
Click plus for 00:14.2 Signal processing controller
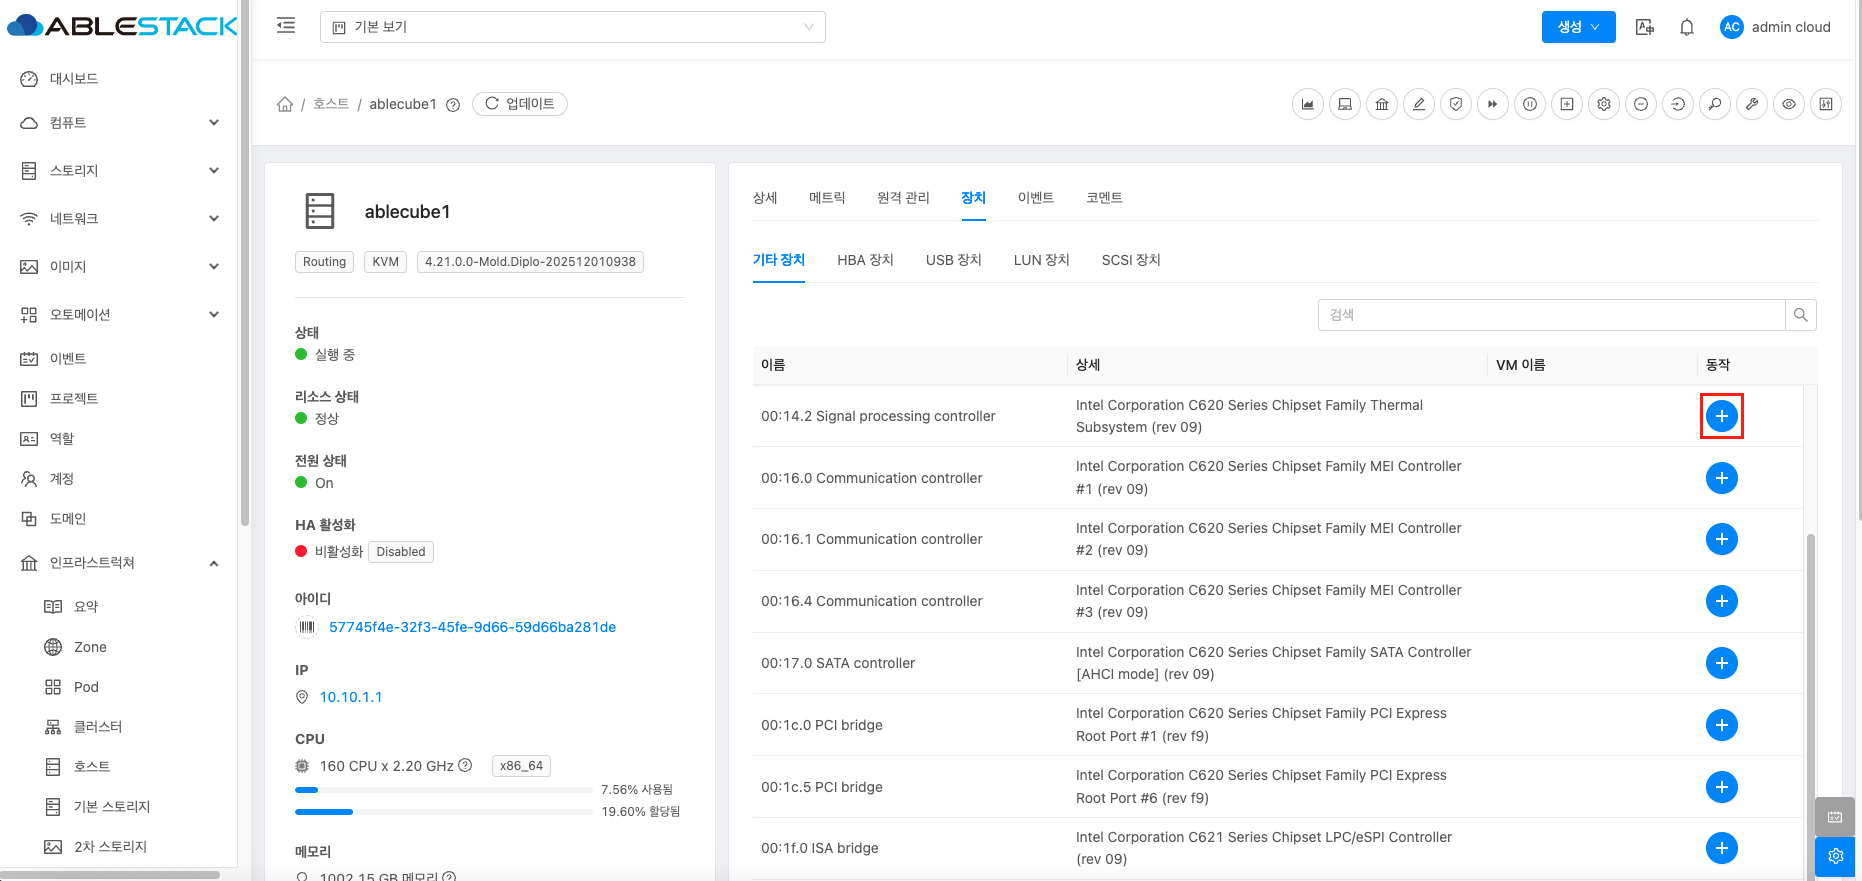[1721, 416]
